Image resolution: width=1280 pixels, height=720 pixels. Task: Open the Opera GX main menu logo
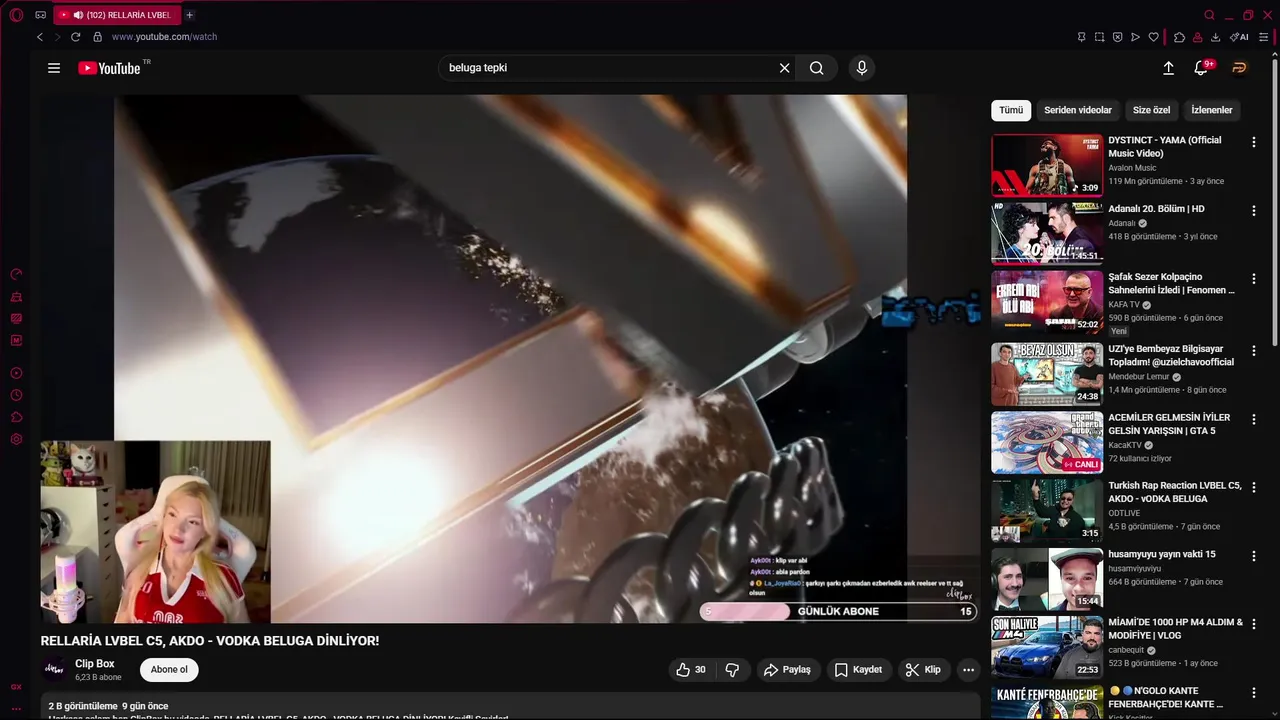(16, 15)
